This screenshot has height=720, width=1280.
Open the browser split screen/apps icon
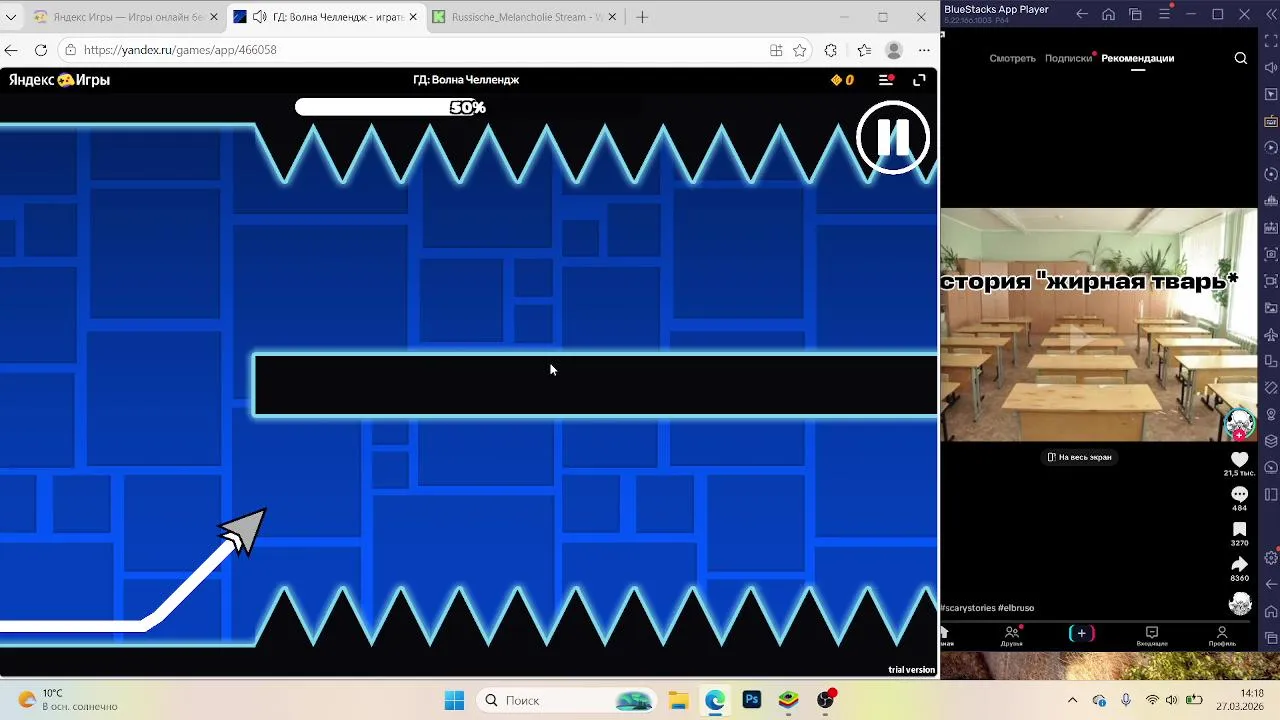pos(776,50)
